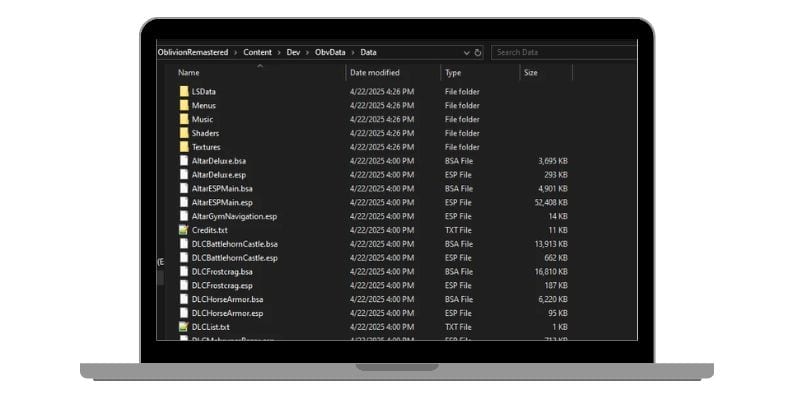Screen dimensions: 794x398
Task: Click the DLCList.txt notepad icon
Action: [x=184, y=327]
